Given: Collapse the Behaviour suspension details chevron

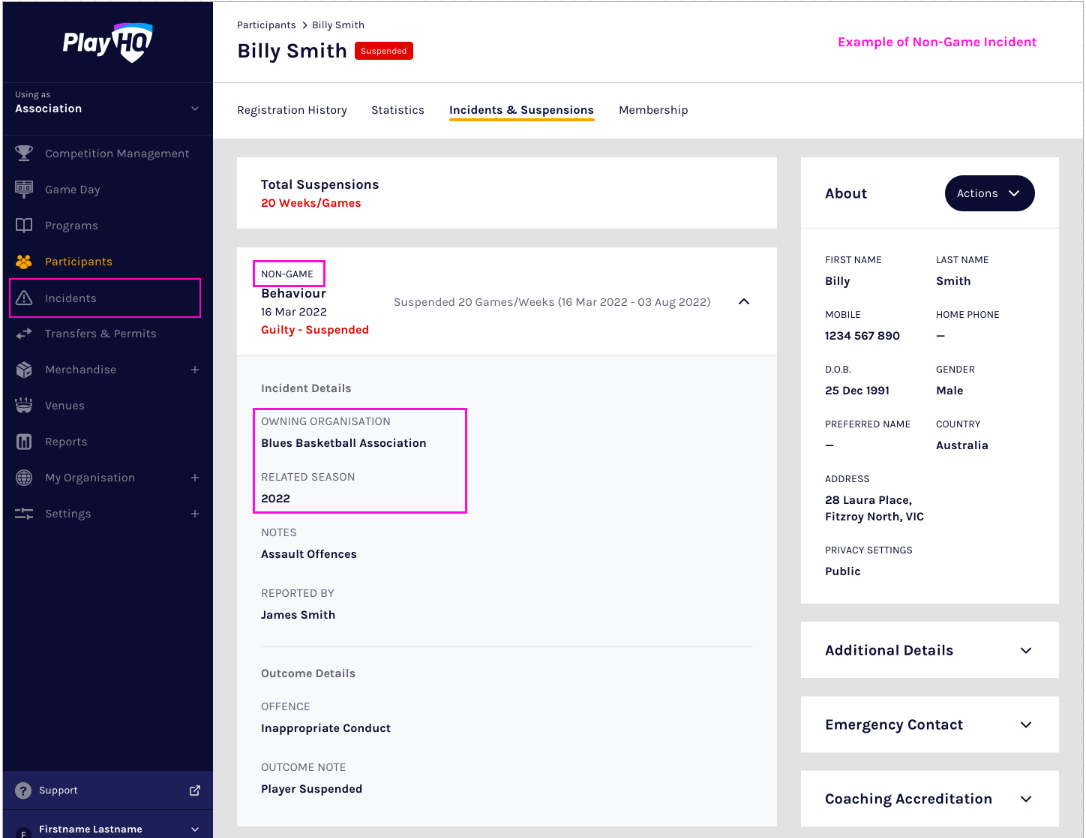Looking at the screenshot, I should click(743, 301).
